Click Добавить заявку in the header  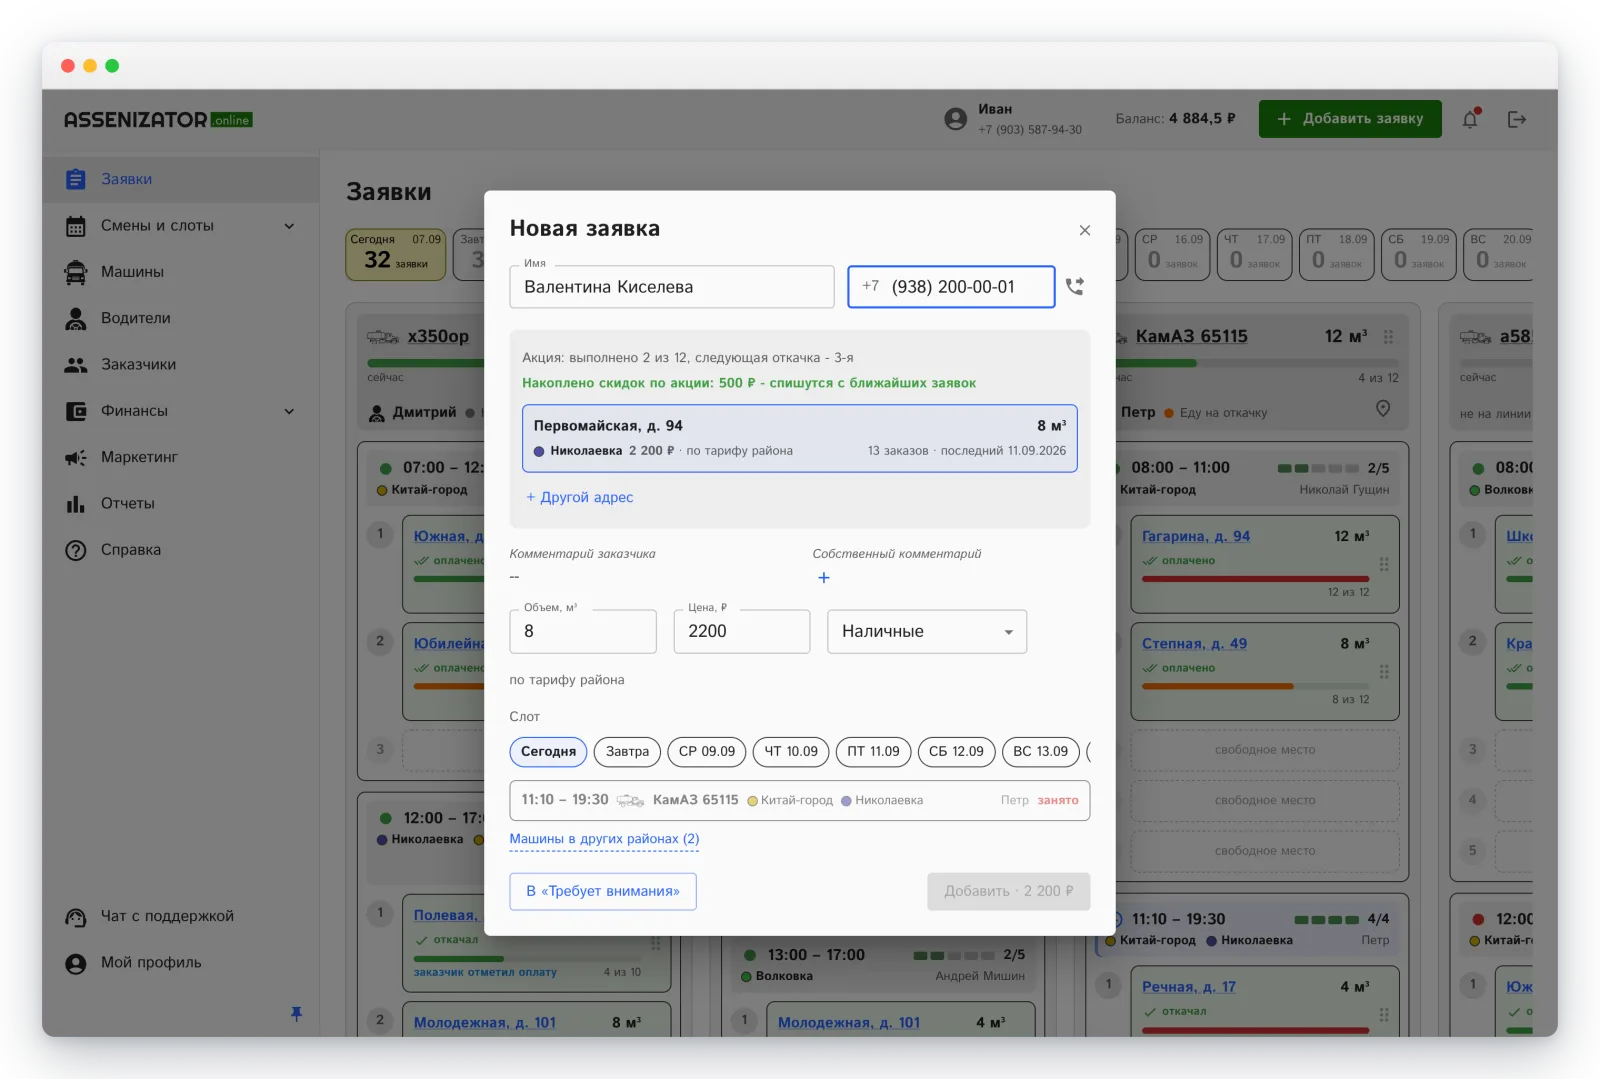[1350, 119]
